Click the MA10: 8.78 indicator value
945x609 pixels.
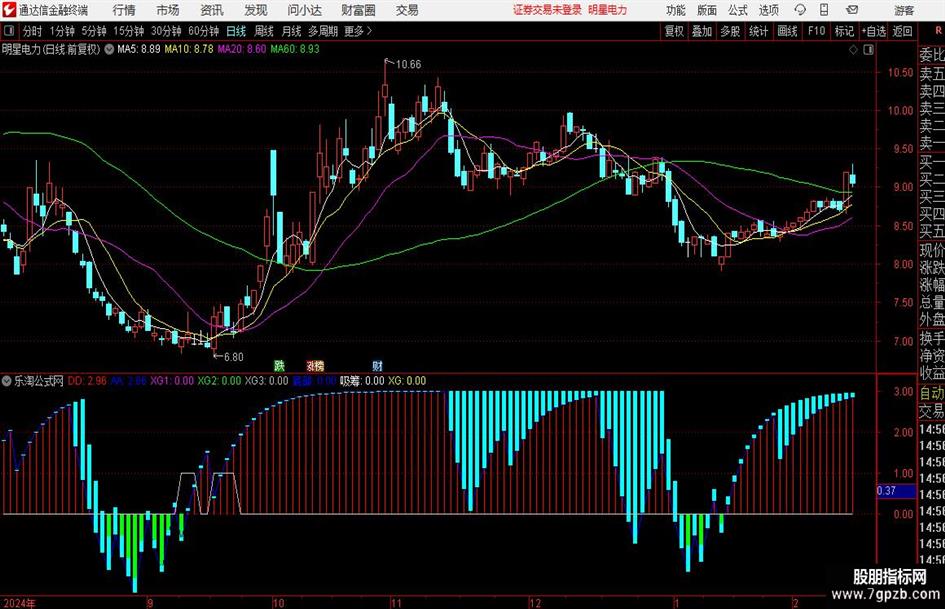189,49
